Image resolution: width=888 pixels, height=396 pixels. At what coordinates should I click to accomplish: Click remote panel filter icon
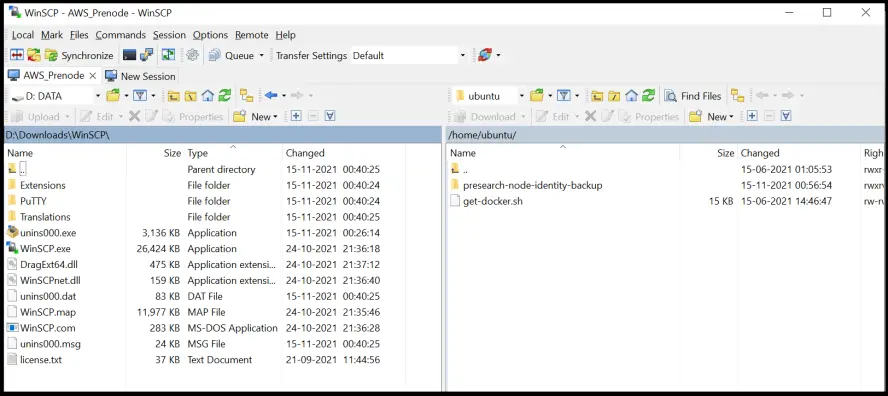click(x=563, y=96)
